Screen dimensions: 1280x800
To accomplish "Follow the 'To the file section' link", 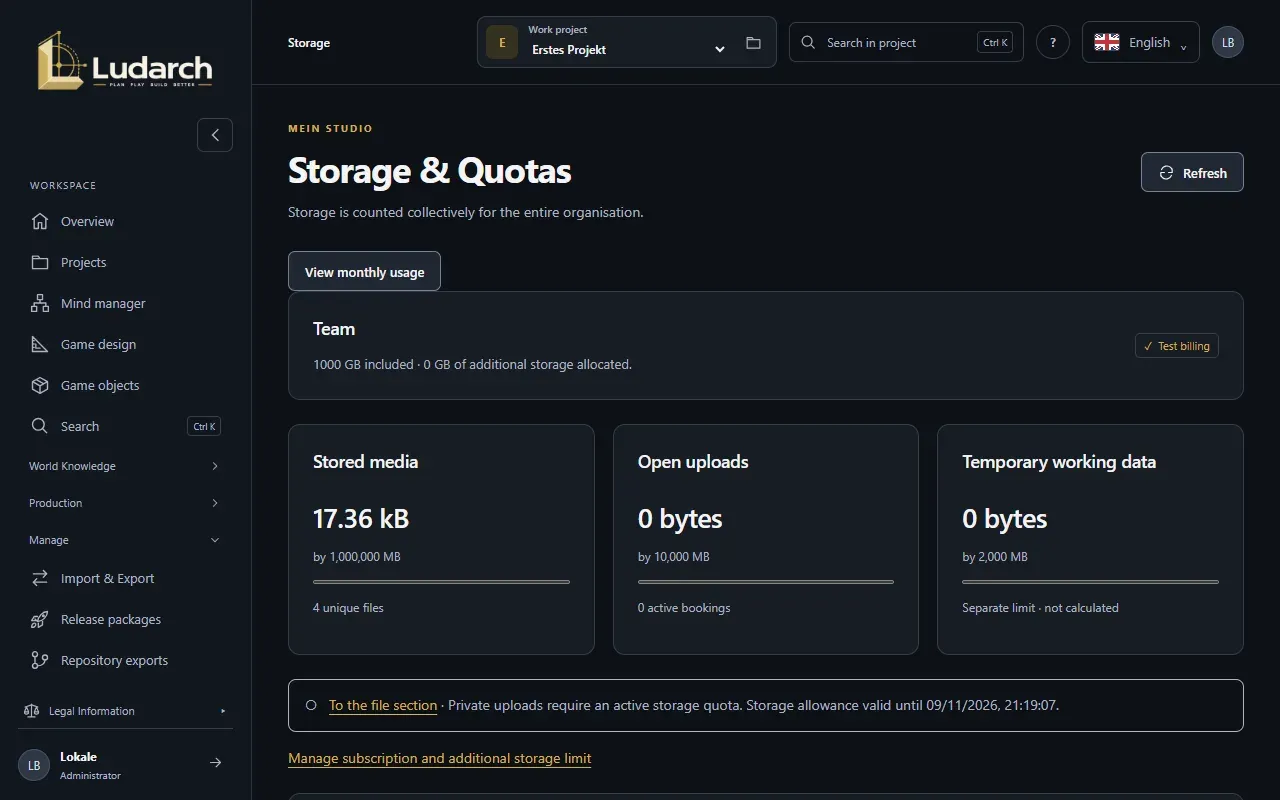I will click(x=383, y=705).
